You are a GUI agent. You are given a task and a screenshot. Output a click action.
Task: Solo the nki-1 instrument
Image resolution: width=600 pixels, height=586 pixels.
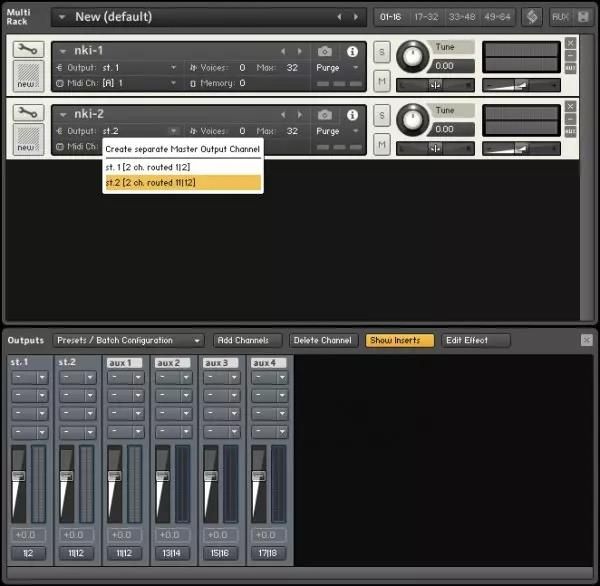(382, 52)
